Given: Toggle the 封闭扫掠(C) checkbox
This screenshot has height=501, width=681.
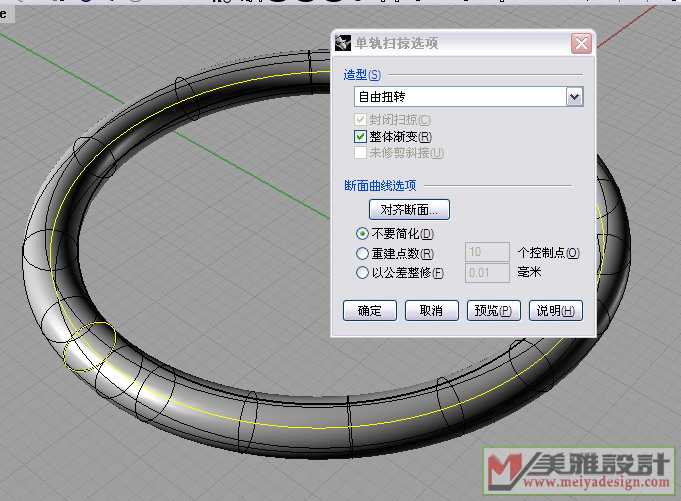Looking at the screenshot, I should [x=360, y=119].
